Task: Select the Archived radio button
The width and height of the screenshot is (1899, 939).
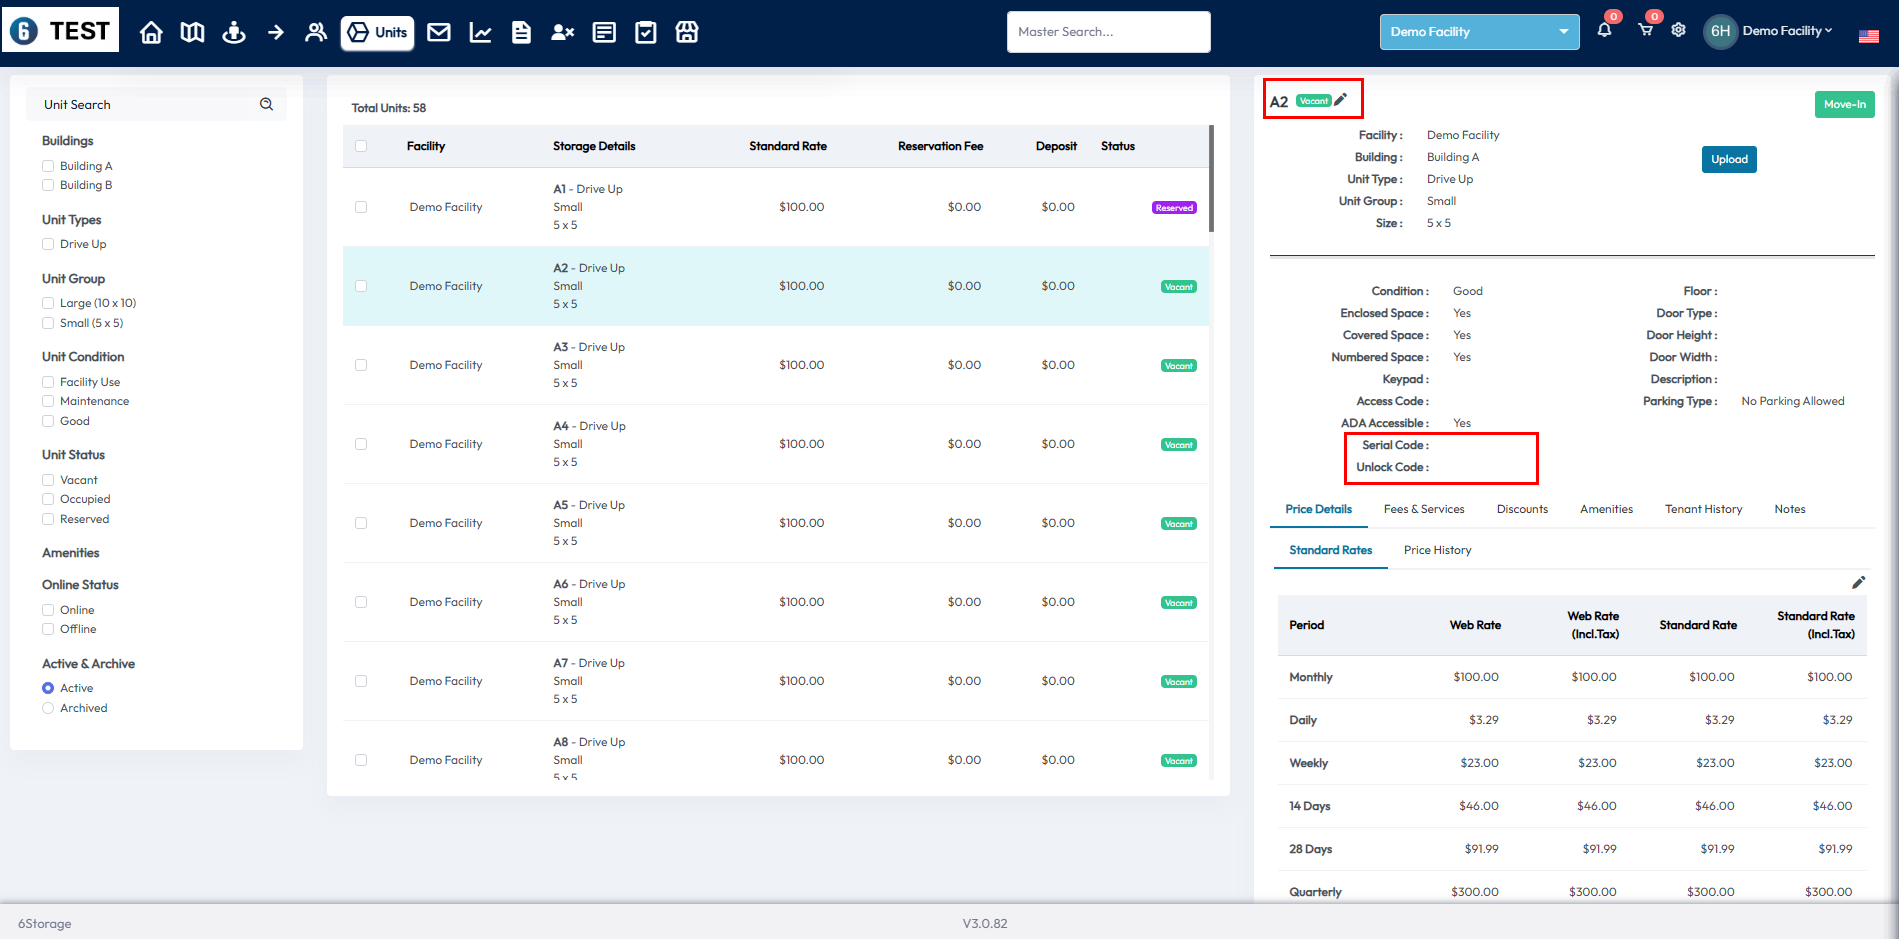Action: point(48,708)
